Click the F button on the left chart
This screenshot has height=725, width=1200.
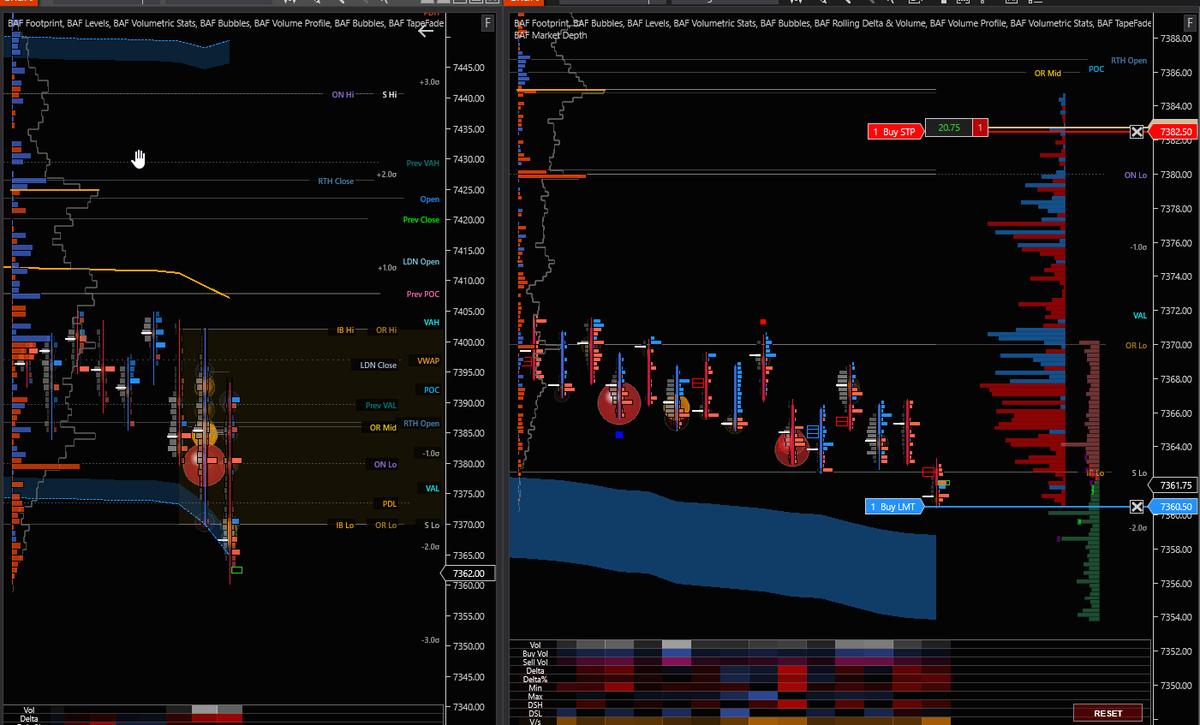[x=487, y=22]
